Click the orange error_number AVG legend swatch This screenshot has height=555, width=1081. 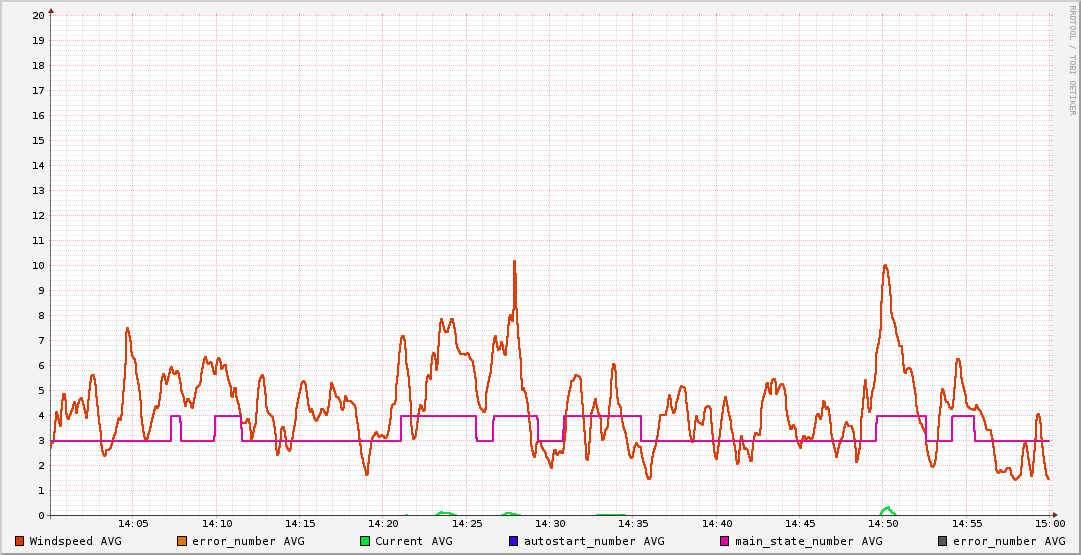pyautogui.click(x=182, y=541)
